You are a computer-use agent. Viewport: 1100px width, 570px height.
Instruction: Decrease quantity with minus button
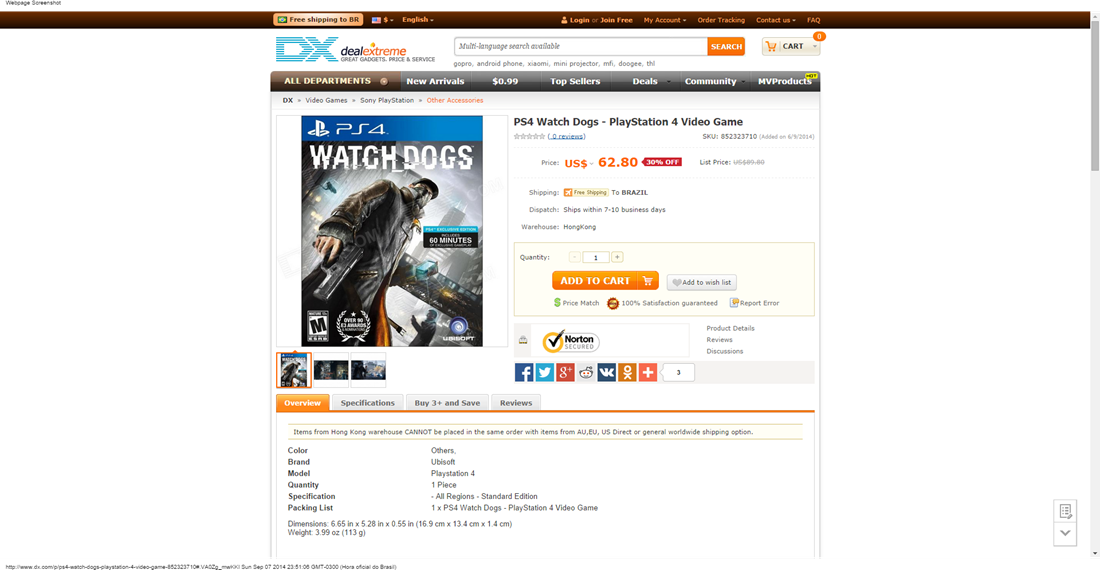tap(575, 257)
